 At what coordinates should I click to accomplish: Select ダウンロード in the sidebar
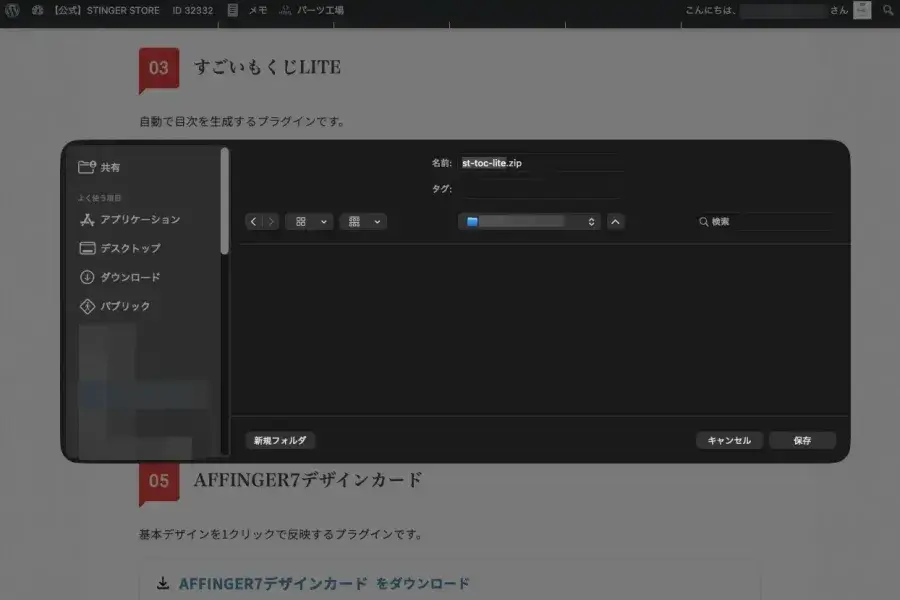[120, 277]
